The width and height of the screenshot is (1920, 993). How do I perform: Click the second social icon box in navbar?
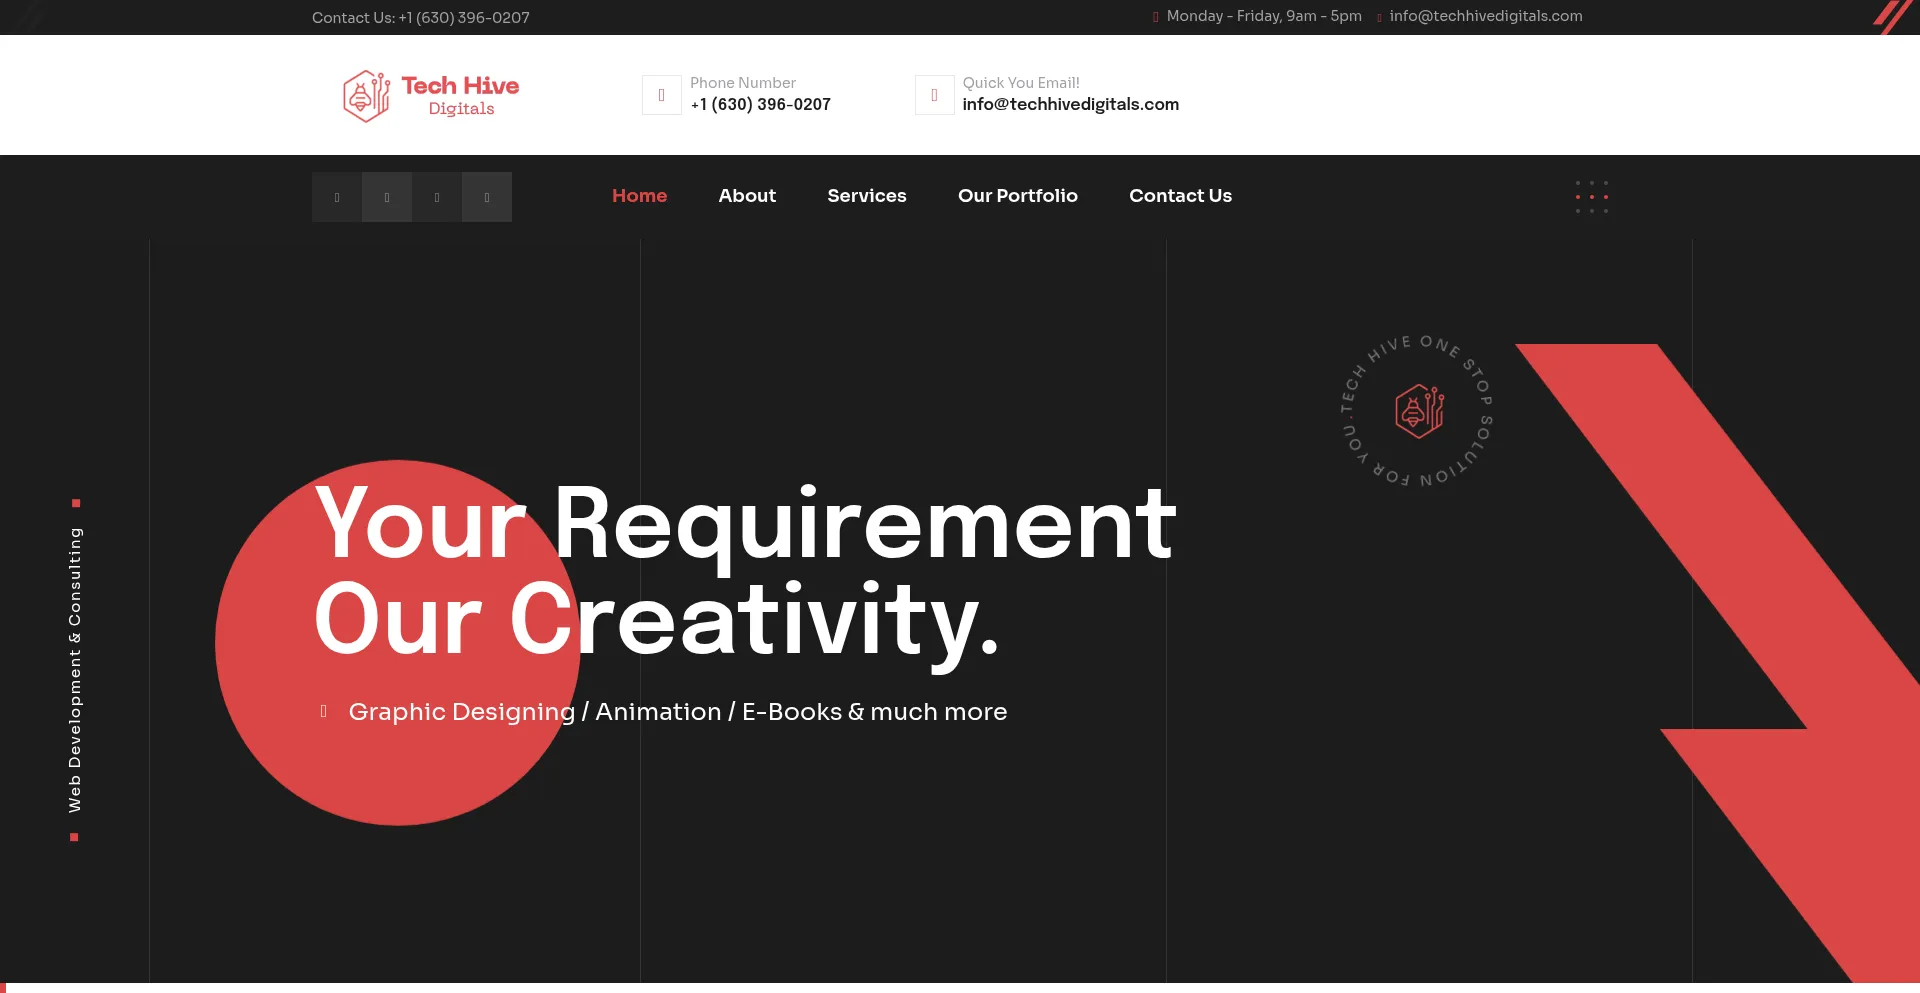387,197
